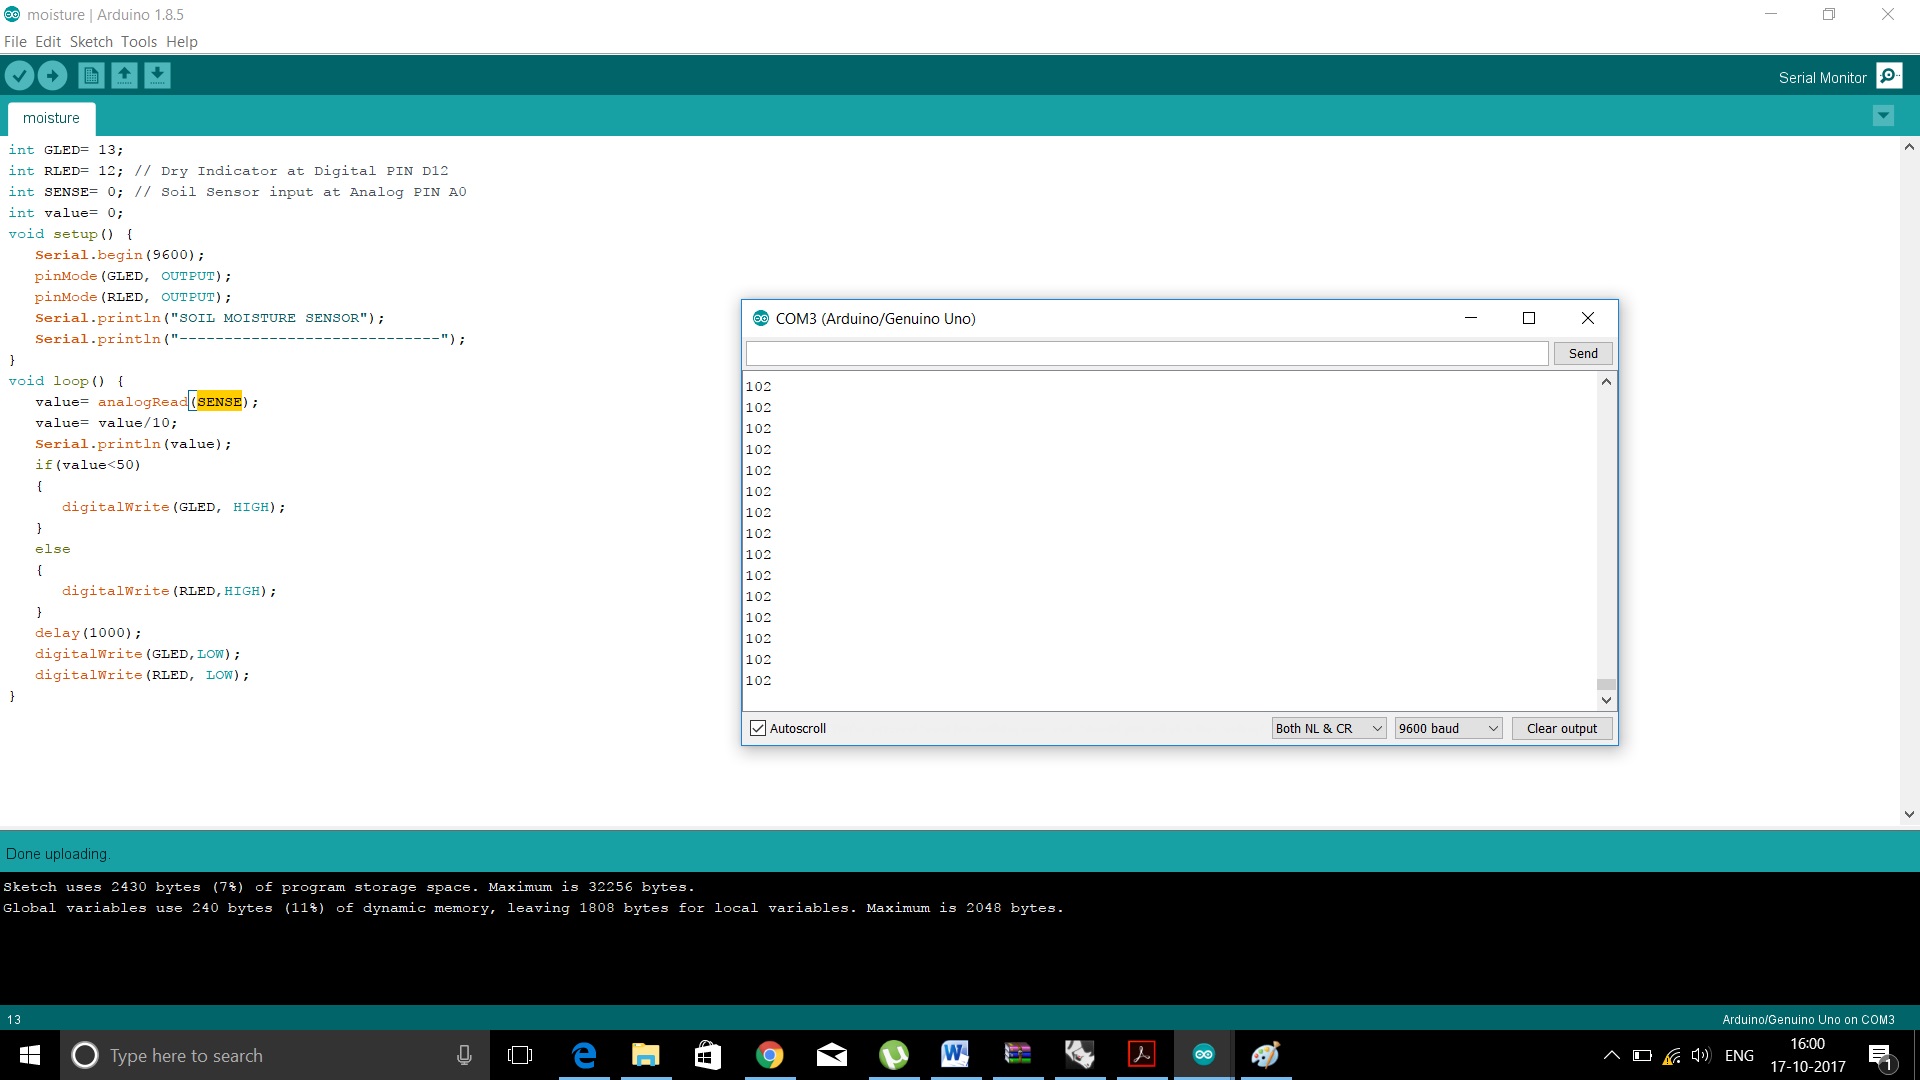Viewport: 1920px width, 1080px height.
Task: Open the Help menu
Action: click(x=182, y=42)
